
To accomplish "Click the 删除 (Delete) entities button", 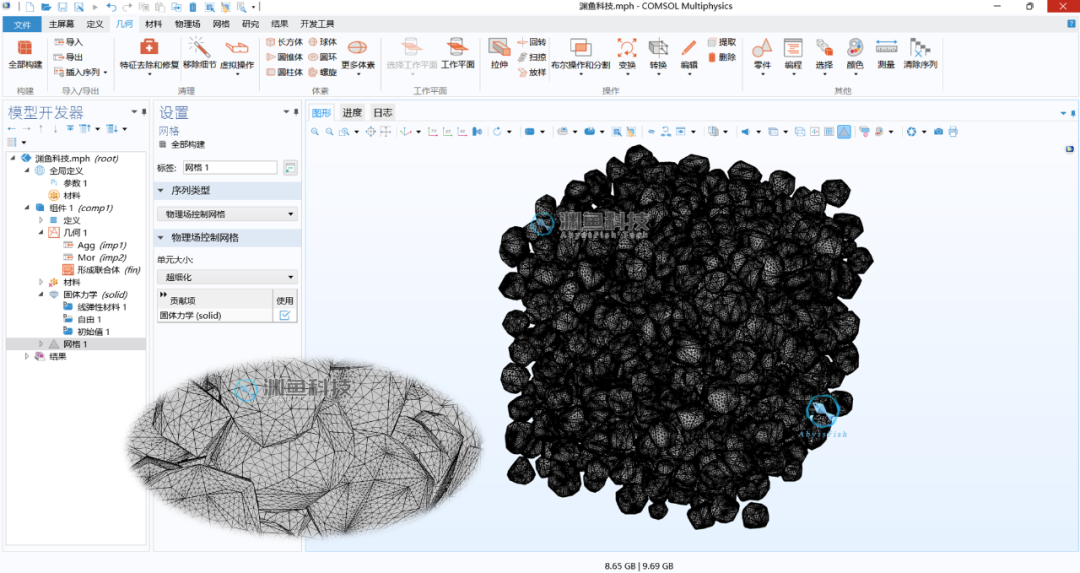I will 722,57.
